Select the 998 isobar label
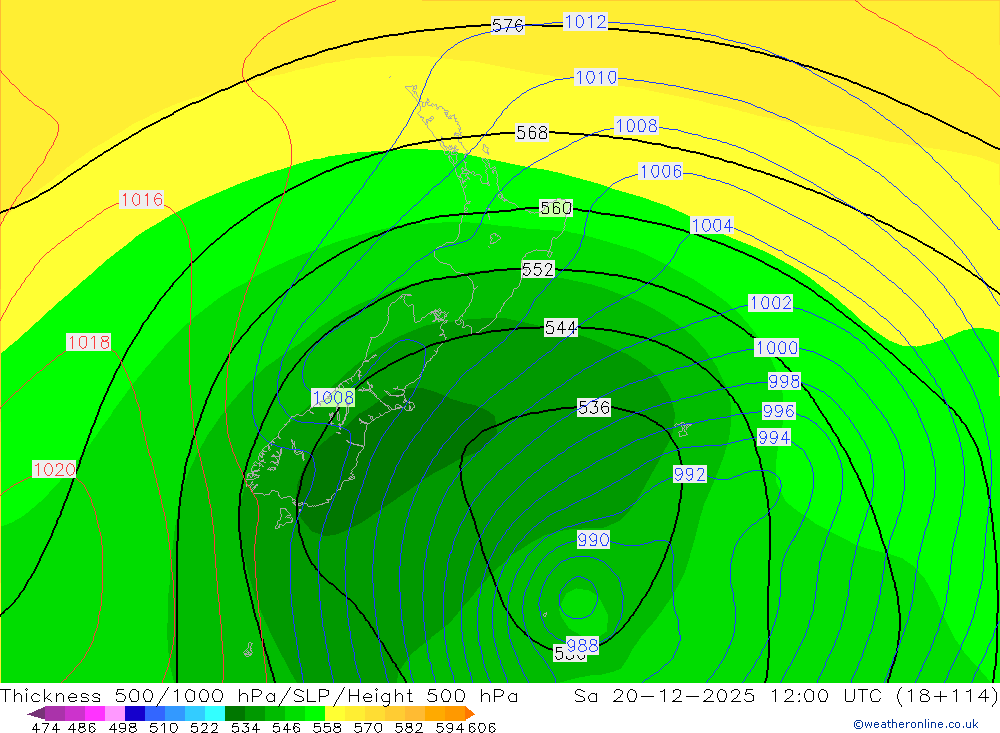1000x733 pixels. coord(784,381)
